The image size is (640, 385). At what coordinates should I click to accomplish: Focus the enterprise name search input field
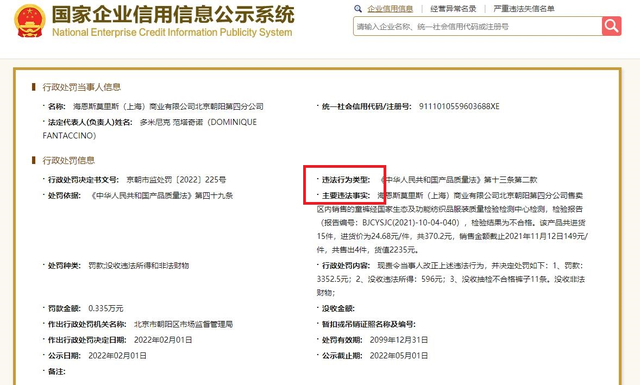(x=478, y=27)
